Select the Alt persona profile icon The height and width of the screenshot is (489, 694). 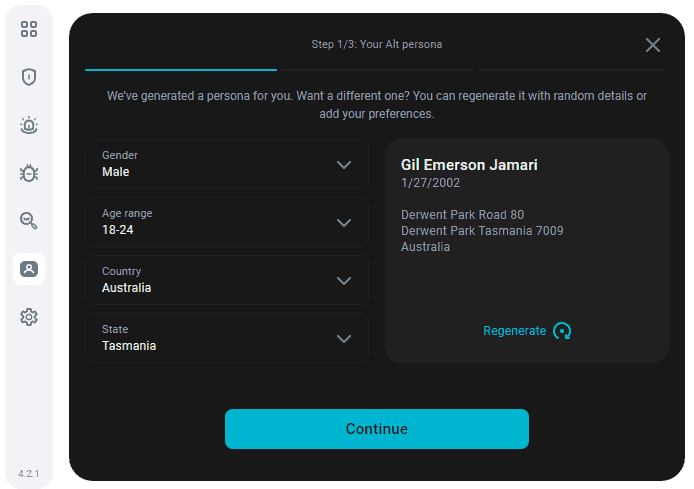(29, 269)
